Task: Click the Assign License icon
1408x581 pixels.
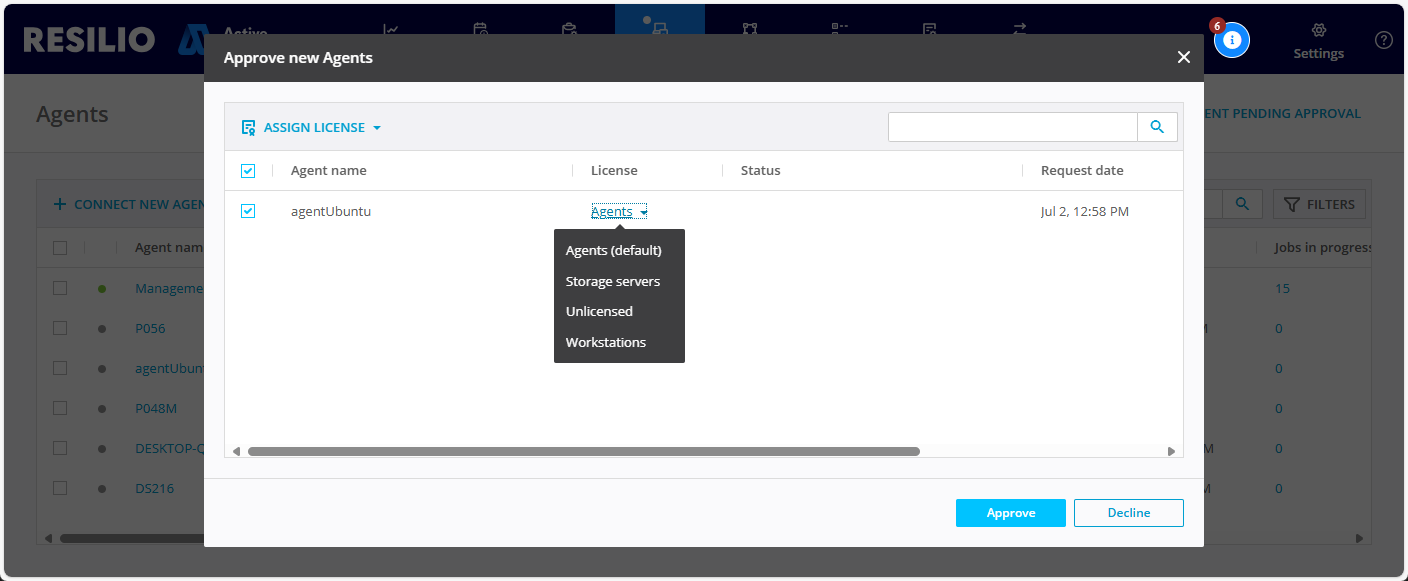Action: [x=248, y=128]
